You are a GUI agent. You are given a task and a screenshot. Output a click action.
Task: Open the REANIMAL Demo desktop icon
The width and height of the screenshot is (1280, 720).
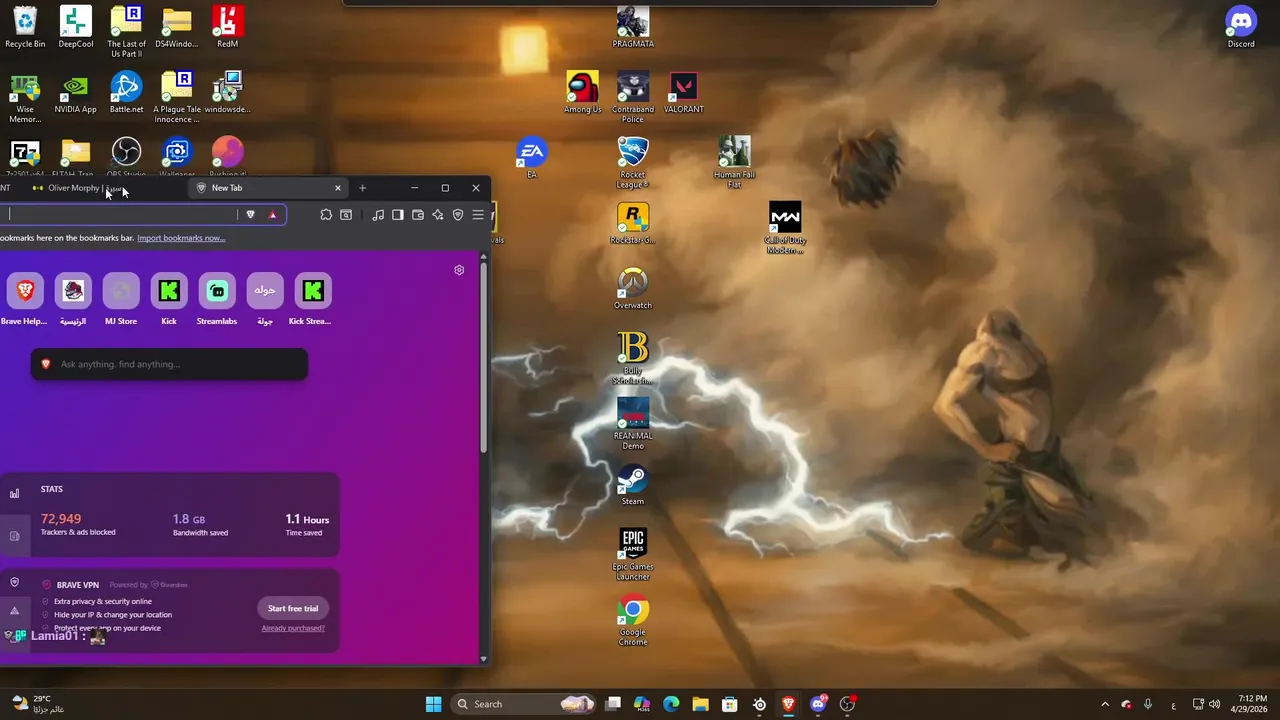[633, 424]
